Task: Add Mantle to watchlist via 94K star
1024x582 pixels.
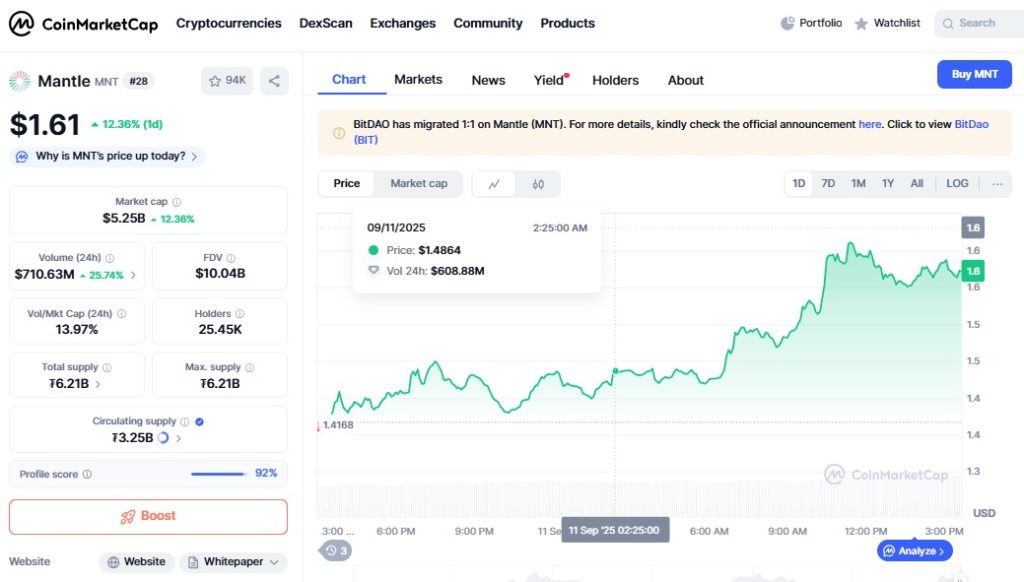Action: pyautogui.click(x=227, y=81)
